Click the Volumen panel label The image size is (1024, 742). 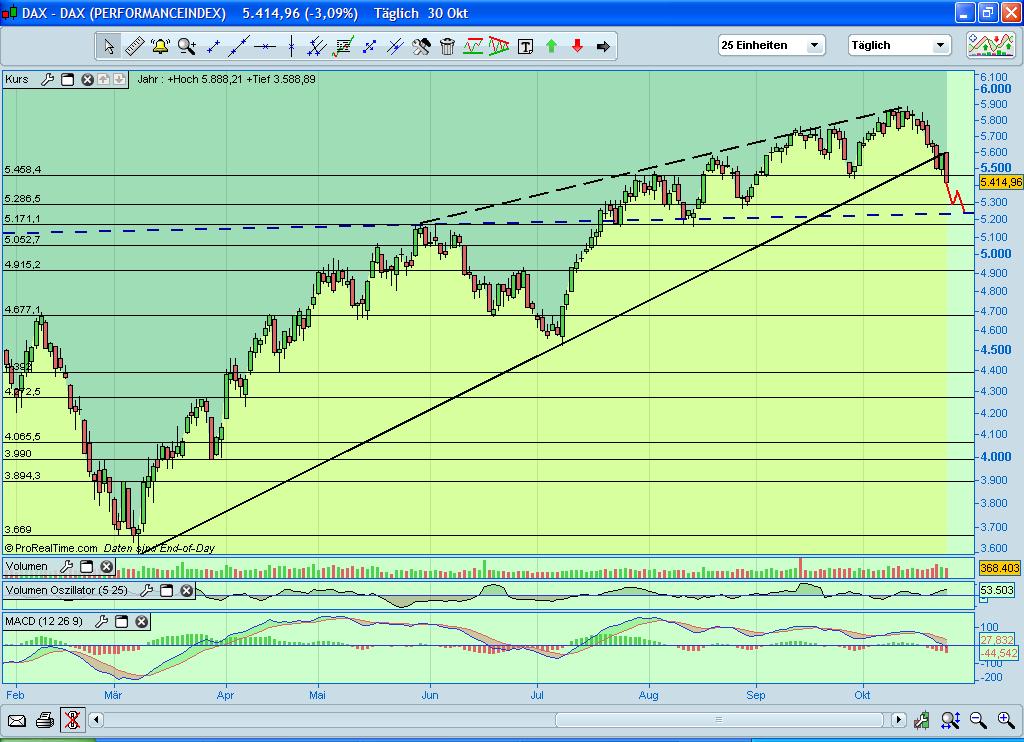click(27, 567)
